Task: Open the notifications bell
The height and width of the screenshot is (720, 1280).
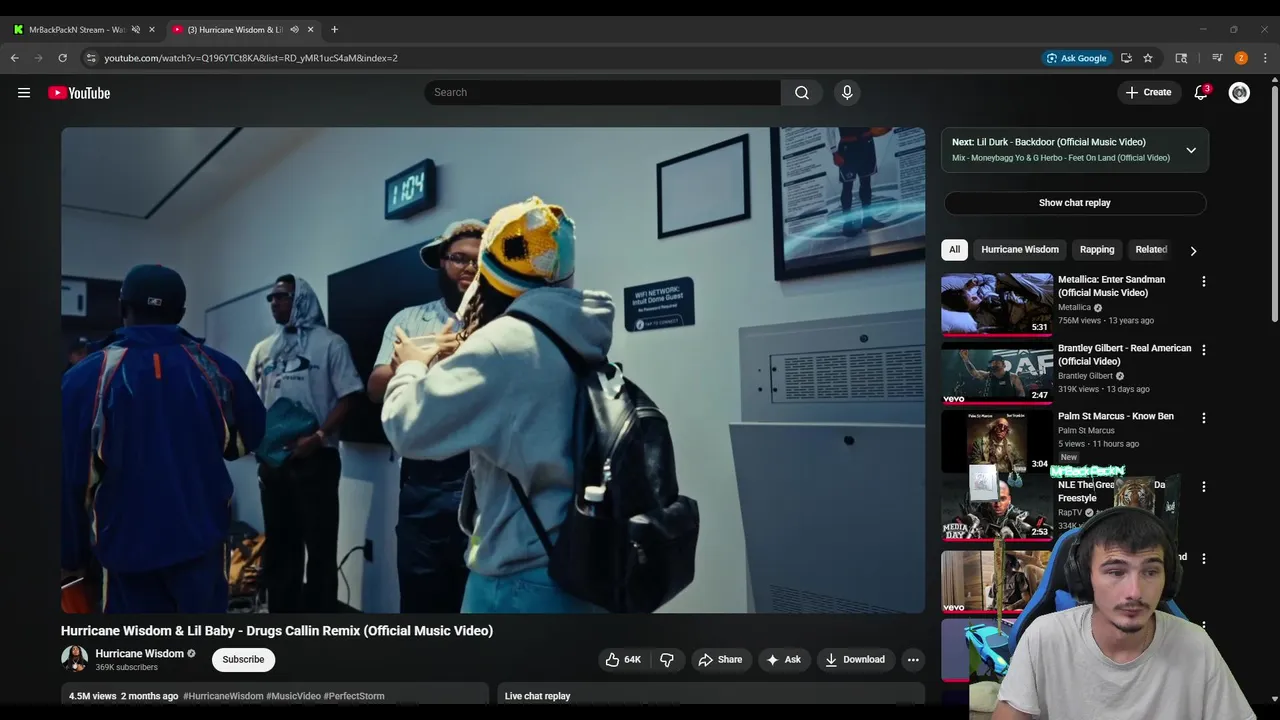Action: click(x=1201, y=93)
